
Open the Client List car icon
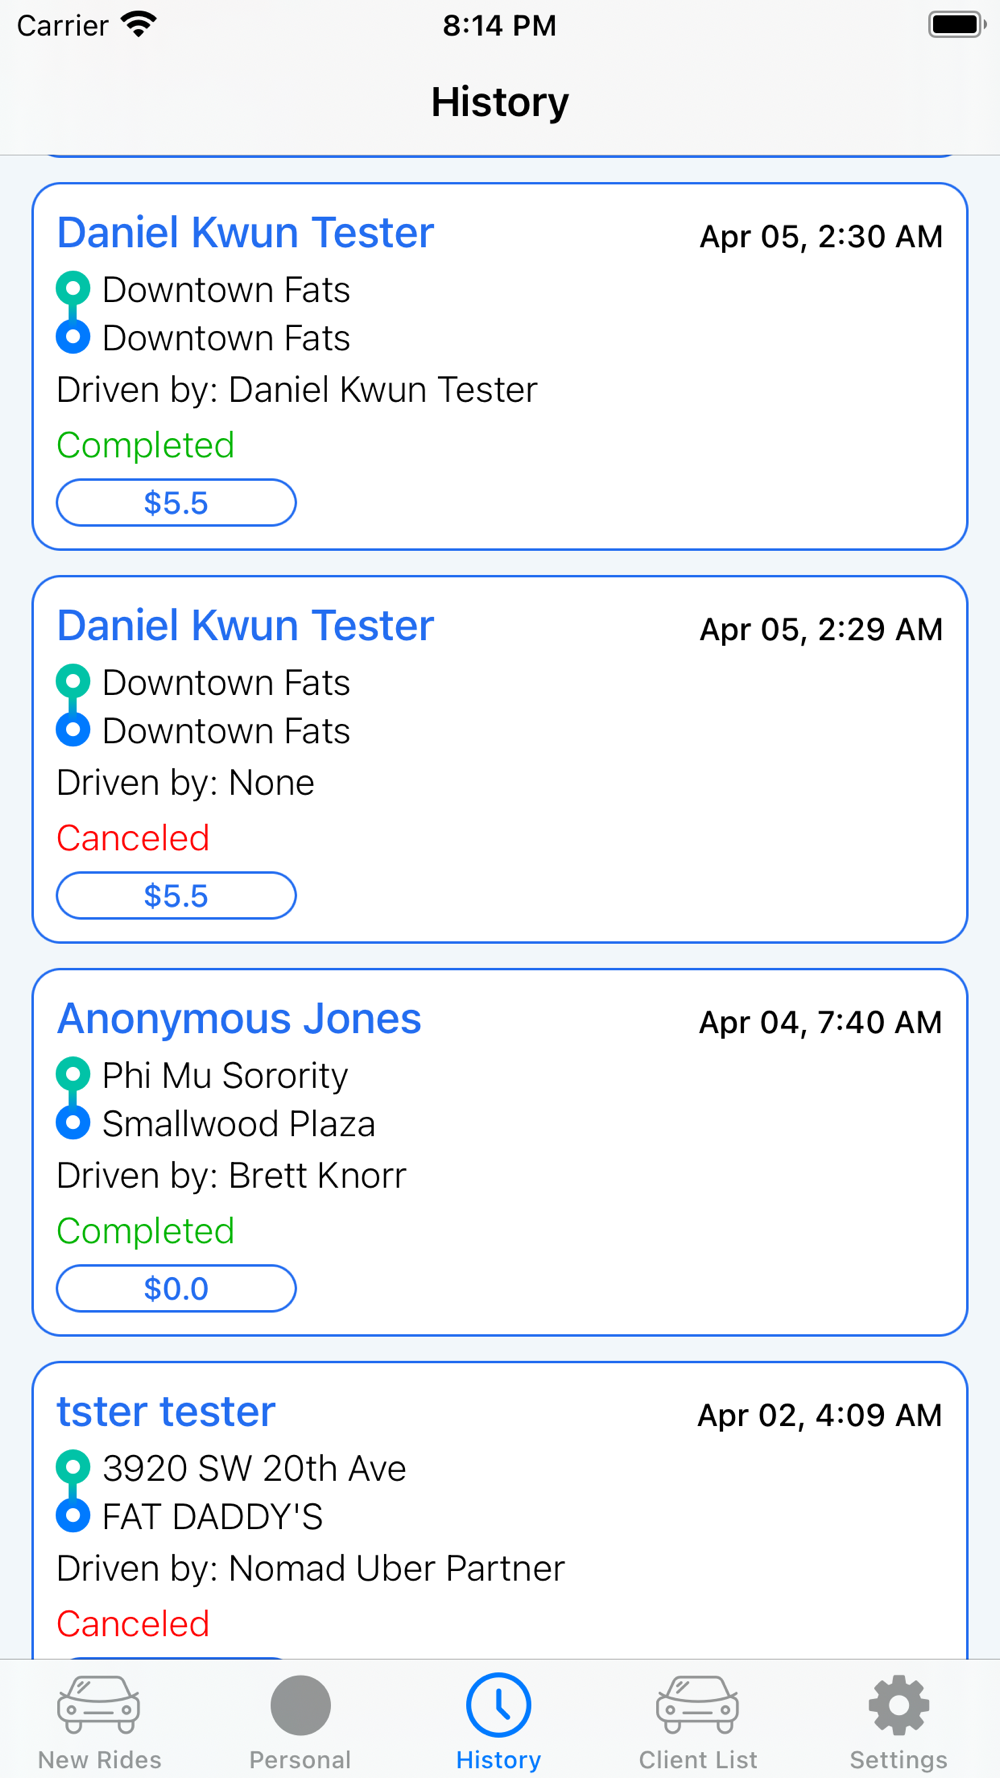(x=698, y=1705)
